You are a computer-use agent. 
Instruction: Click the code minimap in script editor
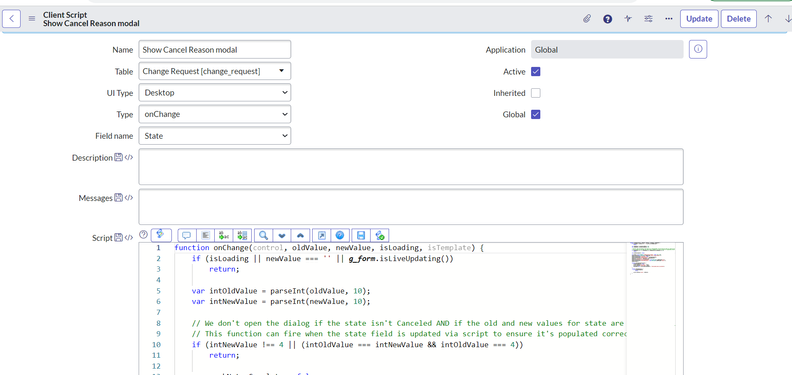[653, 259]
